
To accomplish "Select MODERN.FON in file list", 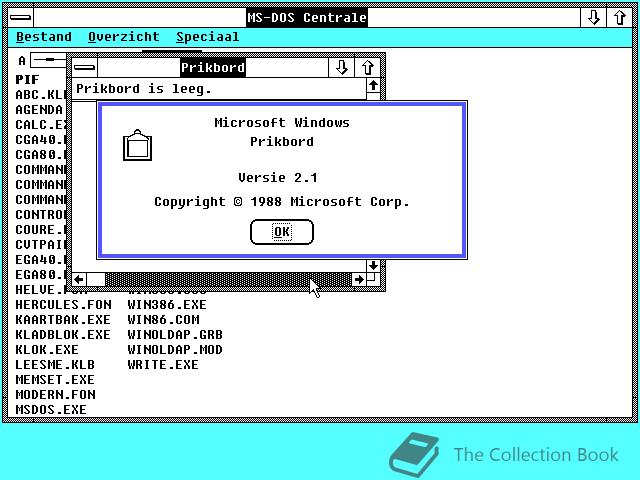I will [x=56, y=395].
